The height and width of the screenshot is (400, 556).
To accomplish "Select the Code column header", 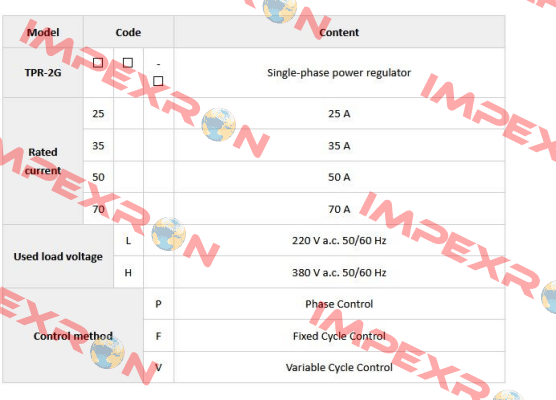I will click(x=128, y=32).
